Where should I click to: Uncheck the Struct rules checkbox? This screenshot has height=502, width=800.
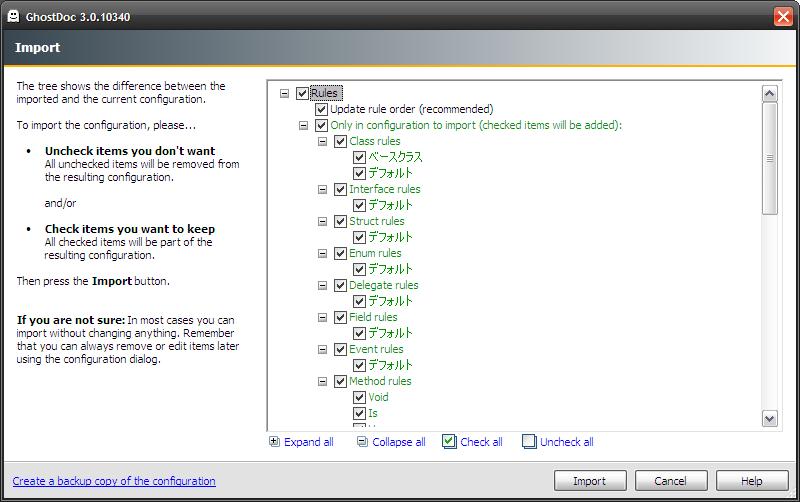tap(340, 221)
